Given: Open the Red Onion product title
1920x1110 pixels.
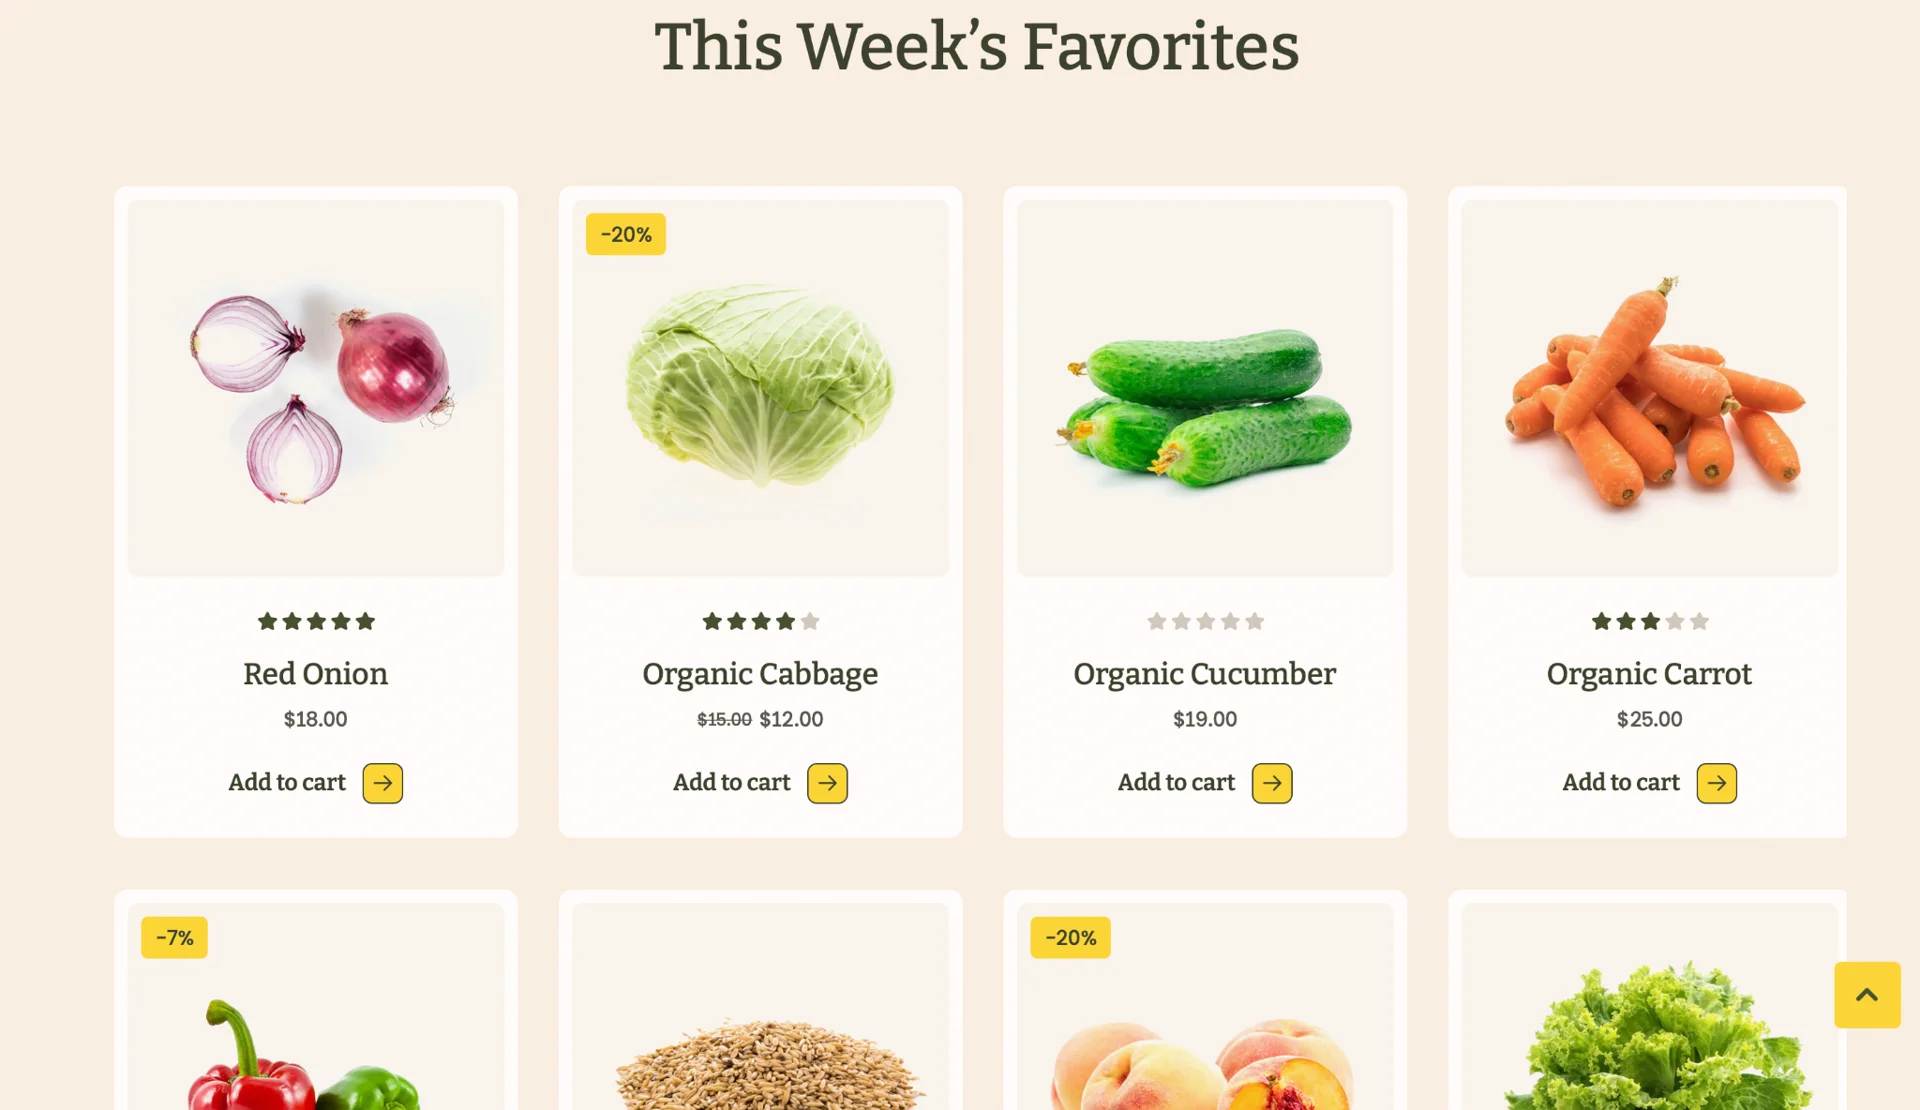Looking at the screenshot, I should pyautogui.click(x=316, y=674).
